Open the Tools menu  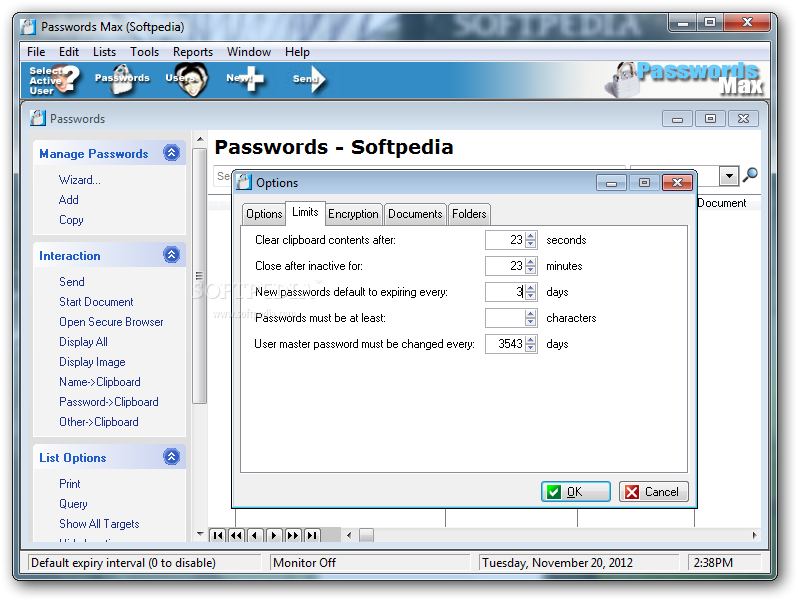tap(145, 52)
